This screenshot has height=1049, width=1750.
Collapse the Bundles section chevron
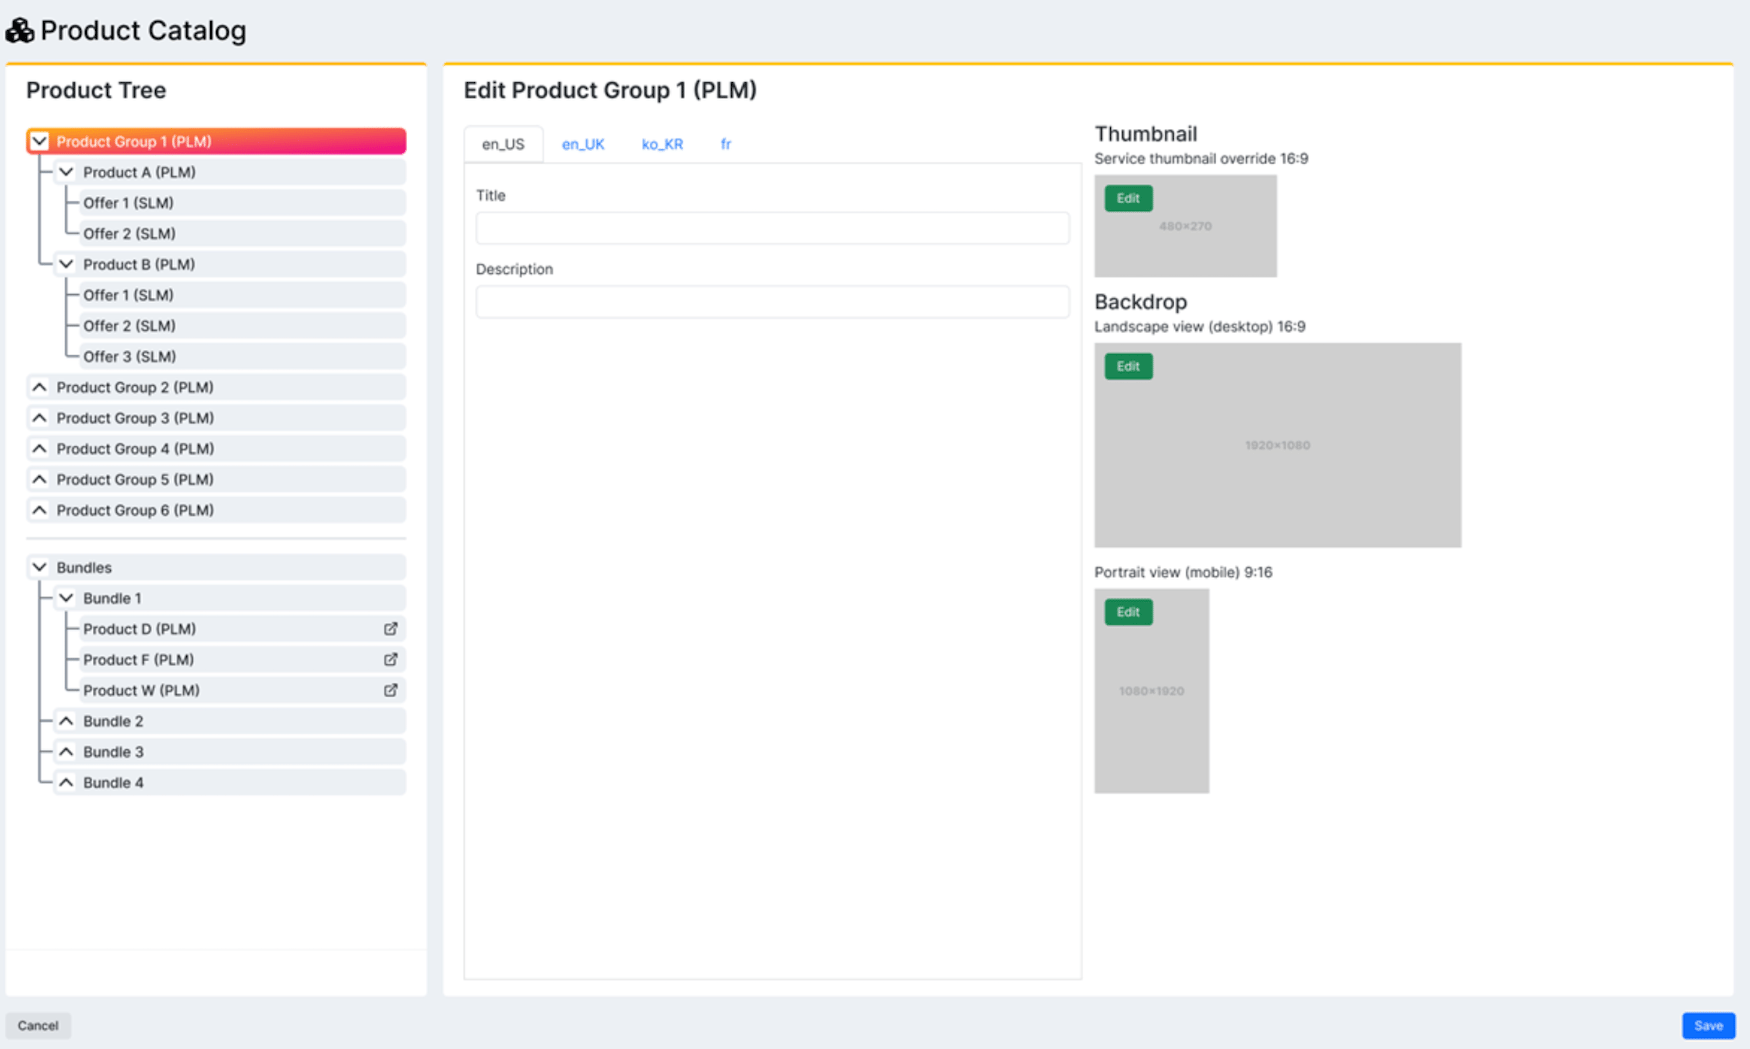click(39, 567)
